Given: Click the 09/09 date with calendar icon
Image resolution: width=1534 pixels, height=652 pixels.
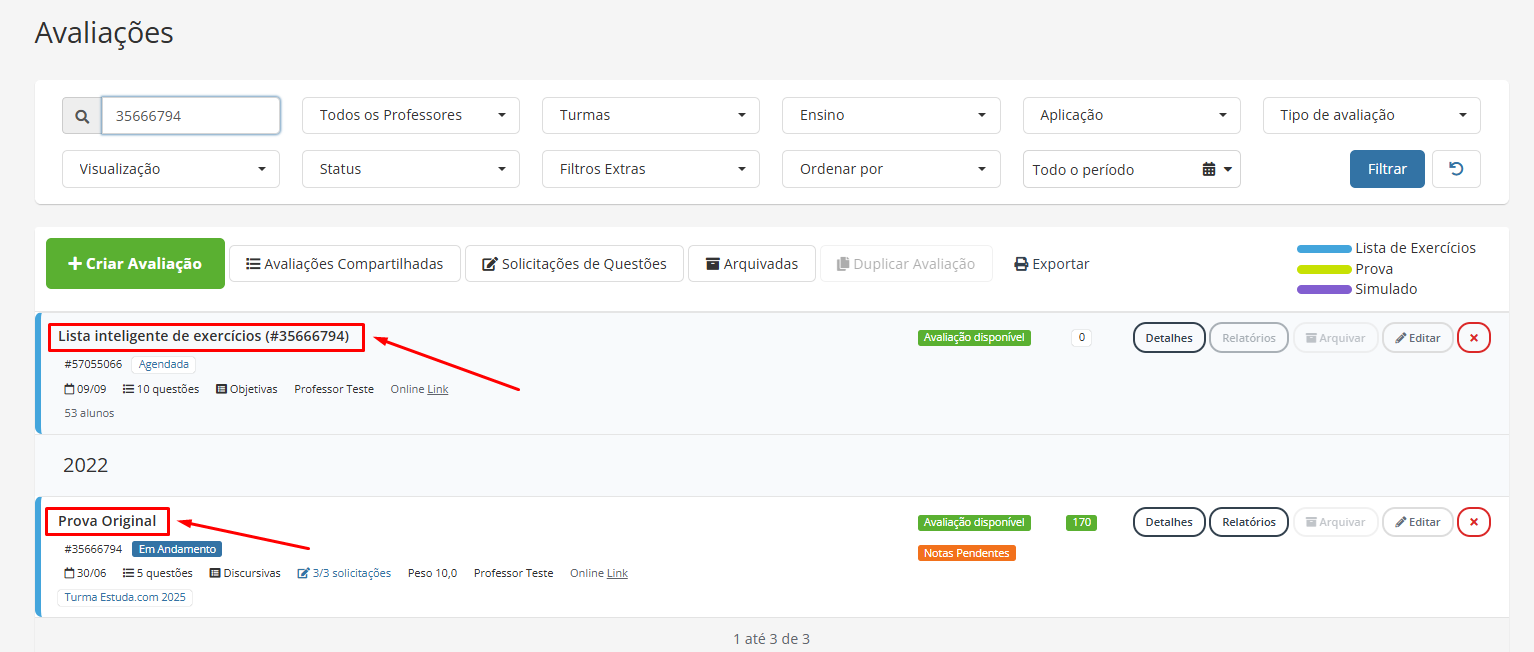Looking at the screenshot, I should (x=85, y=389).
